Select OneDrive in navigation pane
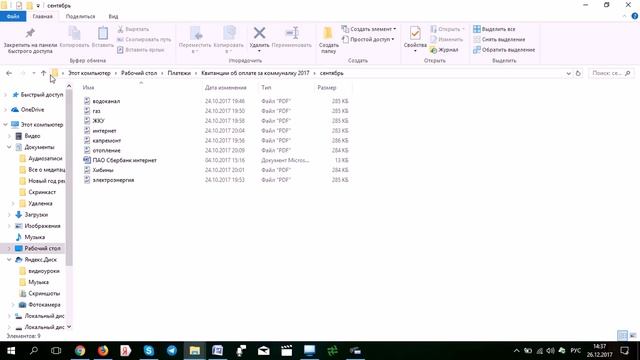Screen dimensions: 640x360 32,109
